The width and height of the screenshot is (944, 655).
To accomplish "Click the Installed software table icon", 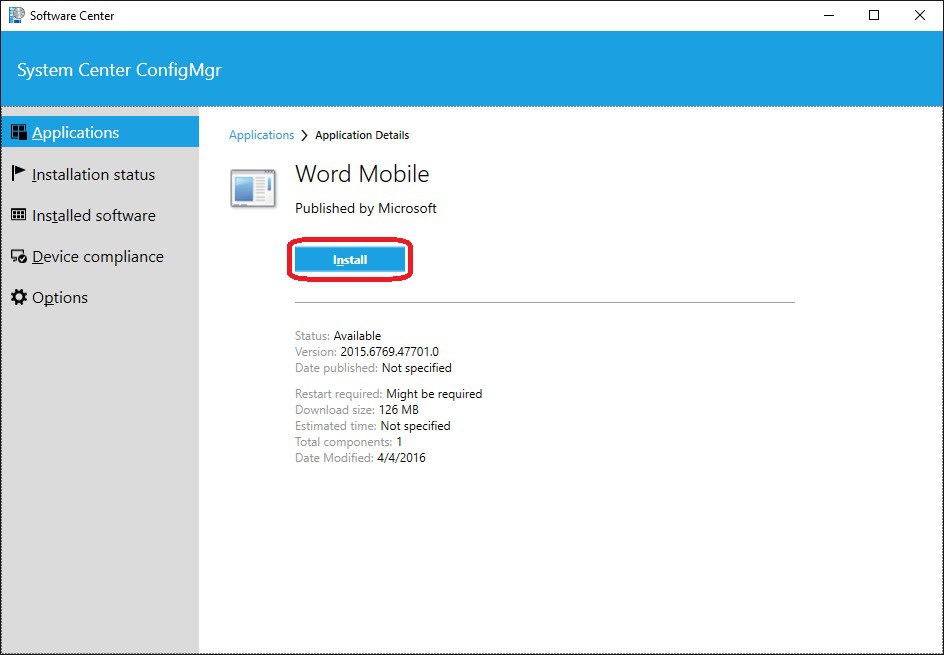I will tap(19, 214).
